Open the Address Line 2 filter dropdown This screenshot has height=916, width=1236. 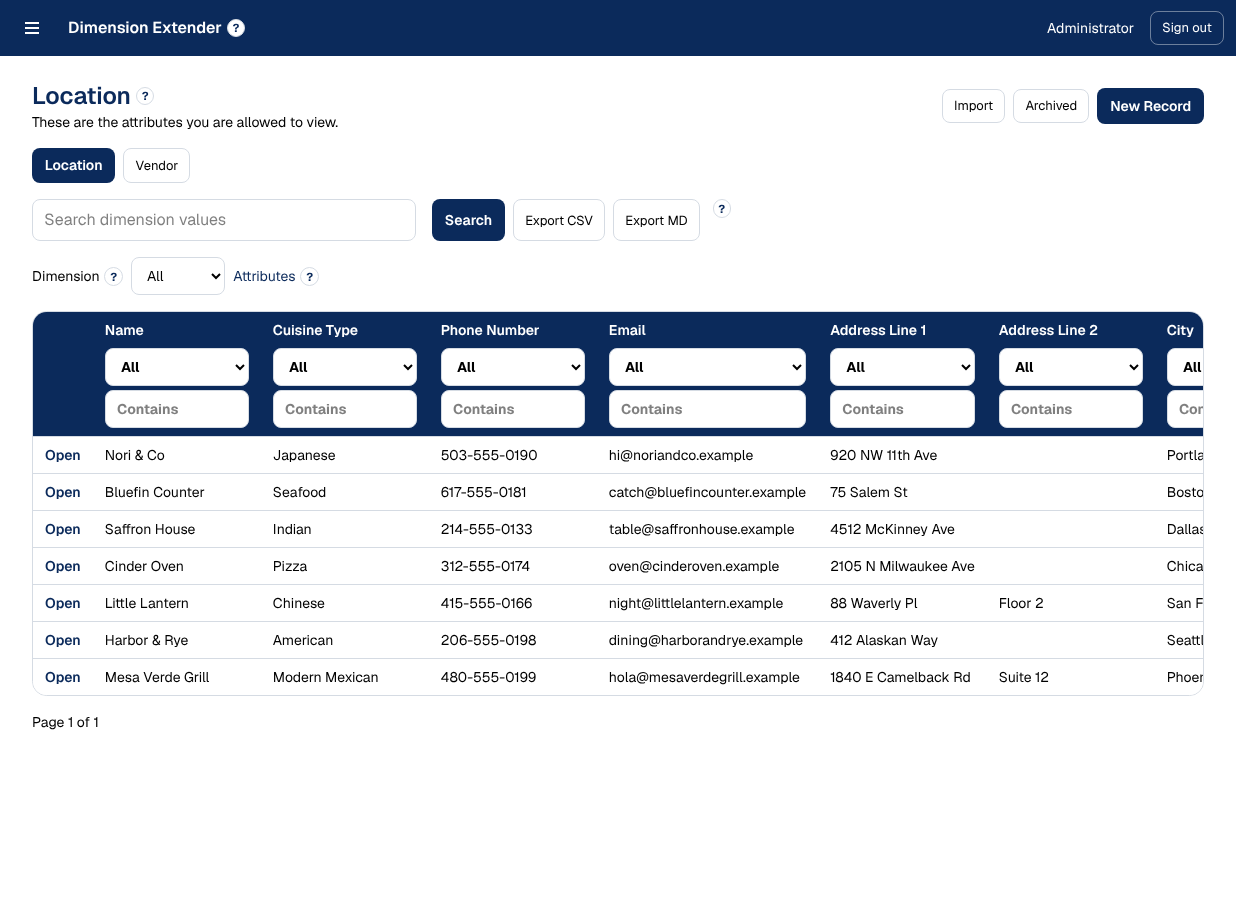point(1071,367)
